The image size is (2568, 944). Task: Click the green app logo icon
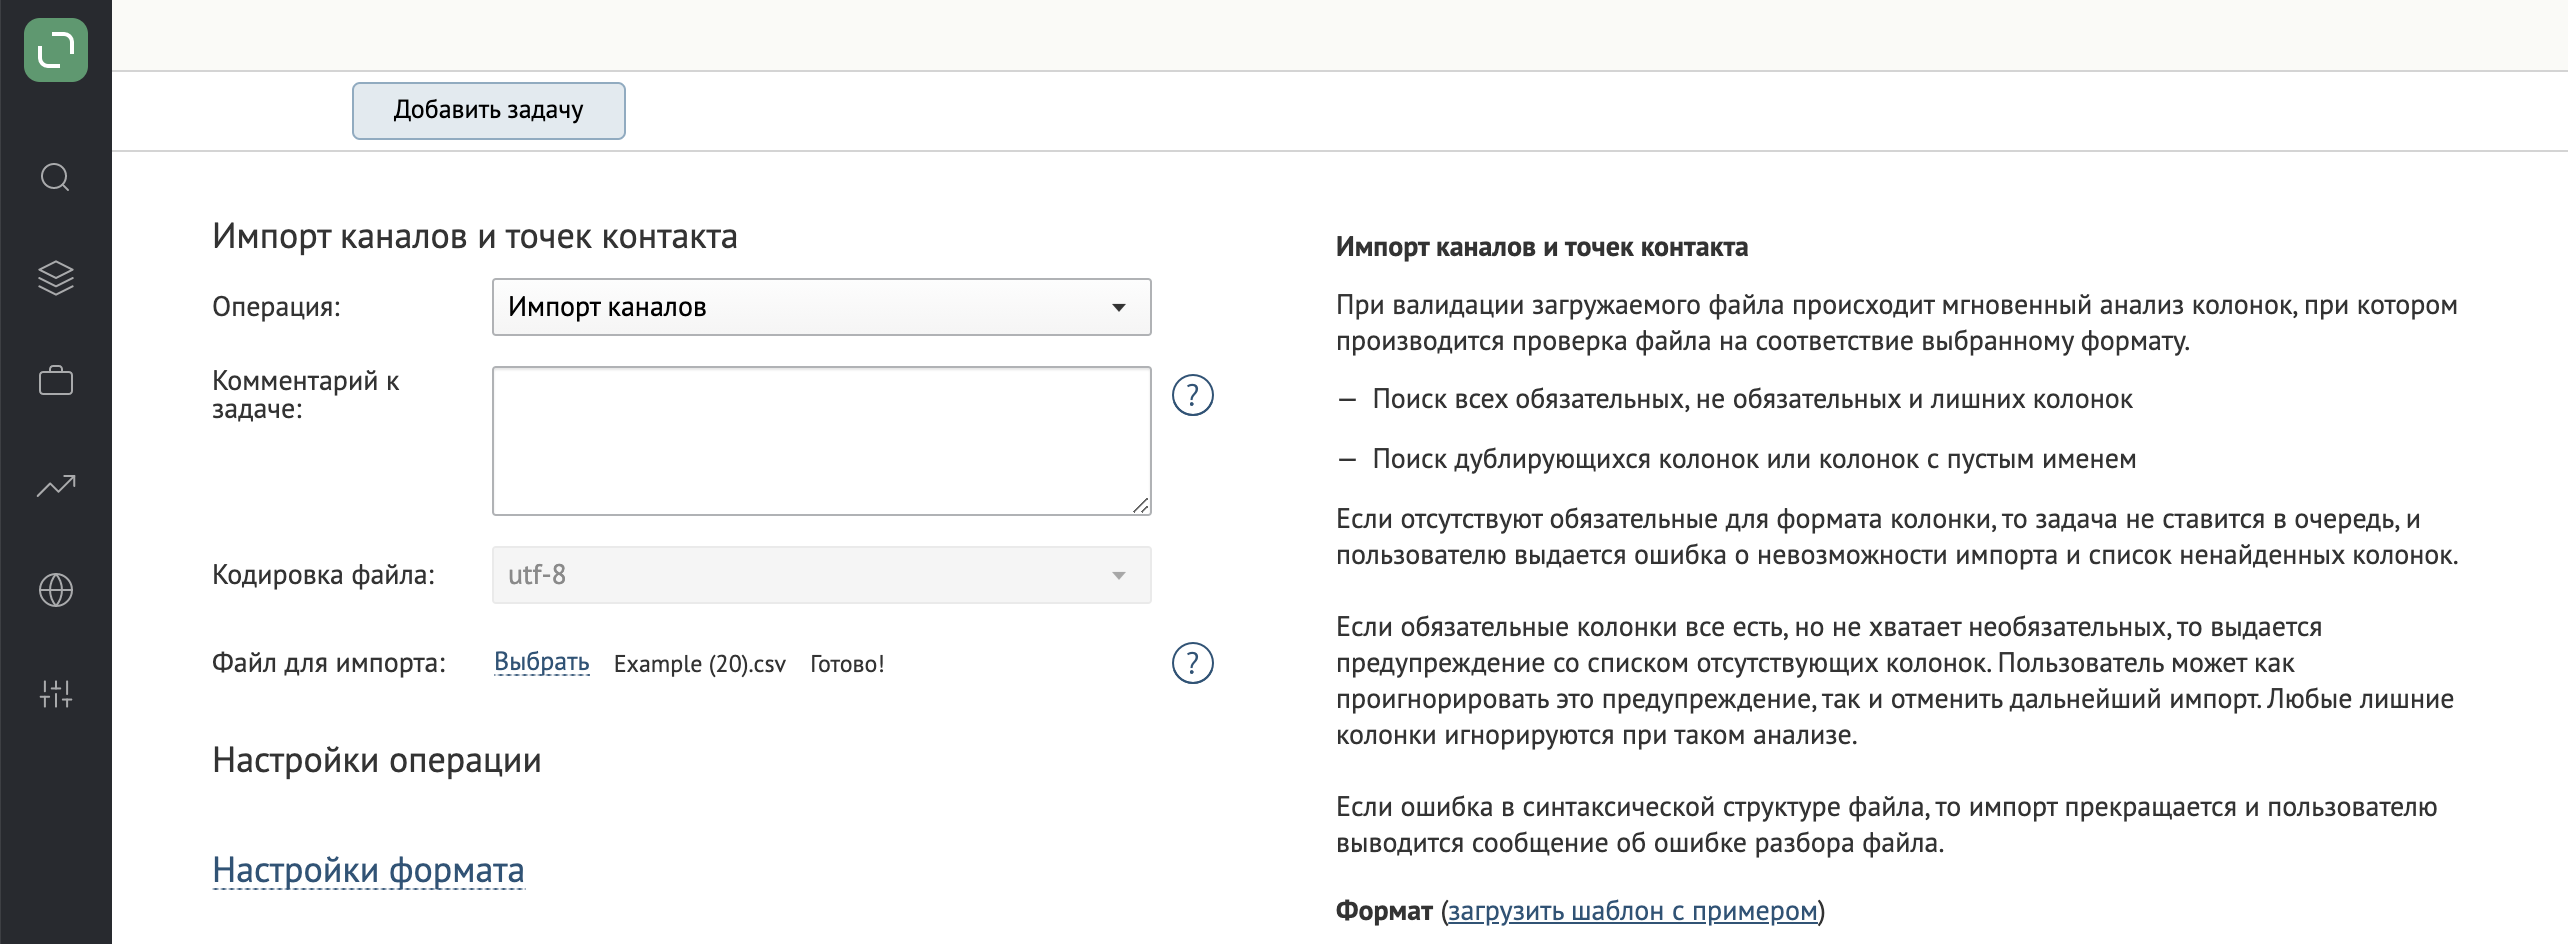[56, 50]
